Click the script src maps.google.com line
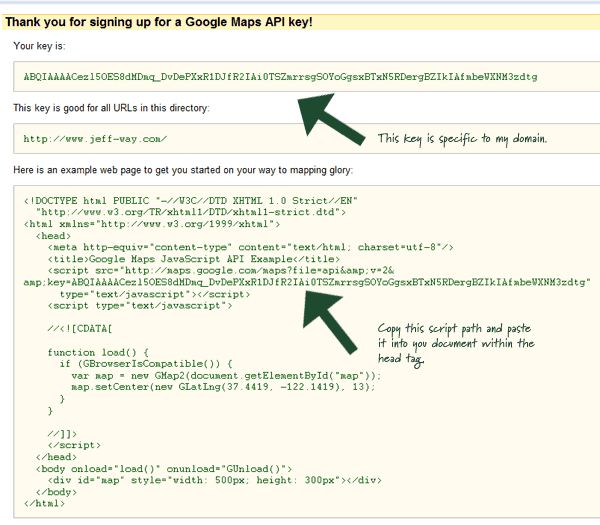600x525 pixels. pyautogui.click(x=221, y=271)
